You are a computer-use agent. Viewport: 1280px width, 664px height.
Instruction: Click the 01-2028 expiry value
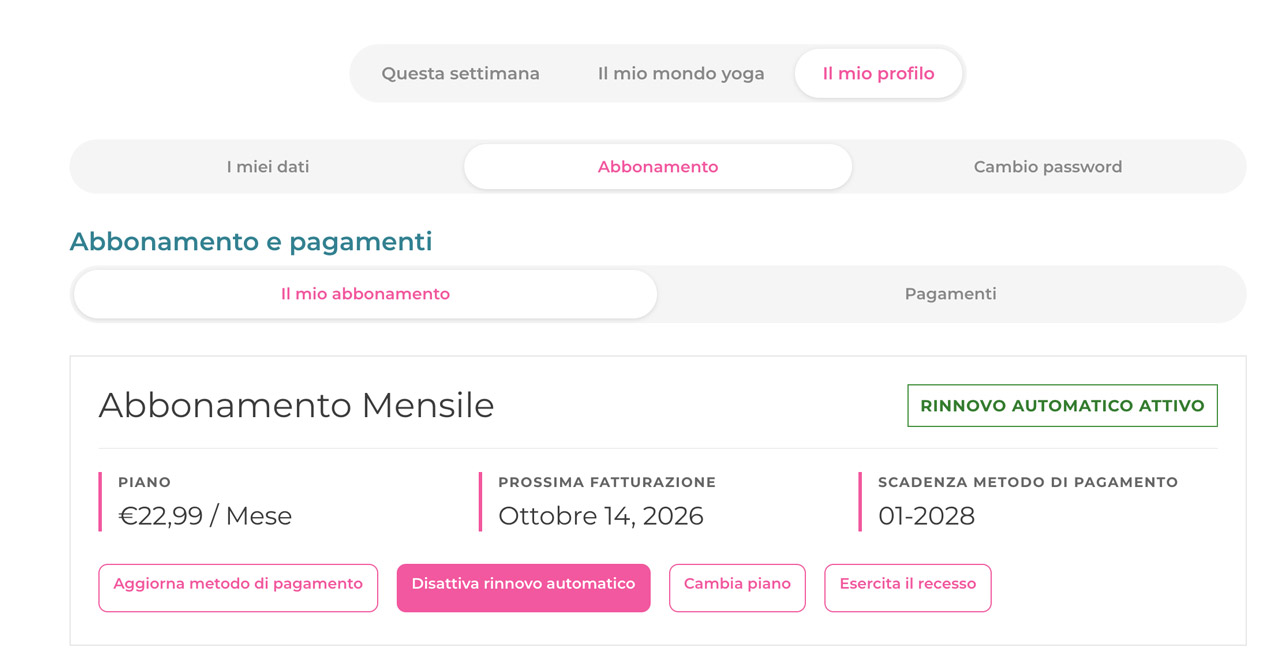[926, 516]
